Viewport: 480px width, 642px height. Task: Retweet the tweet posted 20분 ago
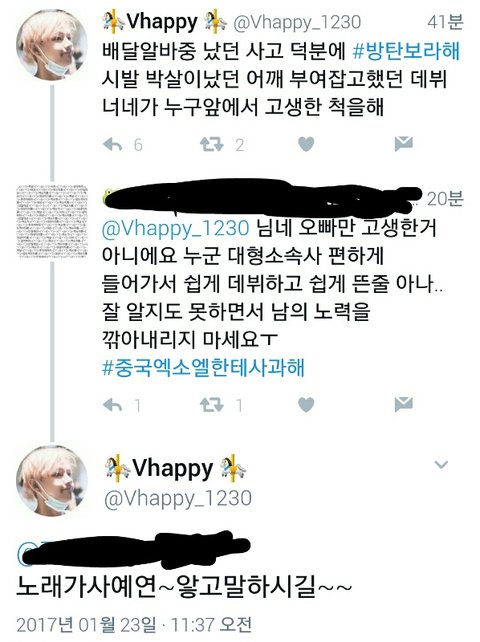click(211, 405)
